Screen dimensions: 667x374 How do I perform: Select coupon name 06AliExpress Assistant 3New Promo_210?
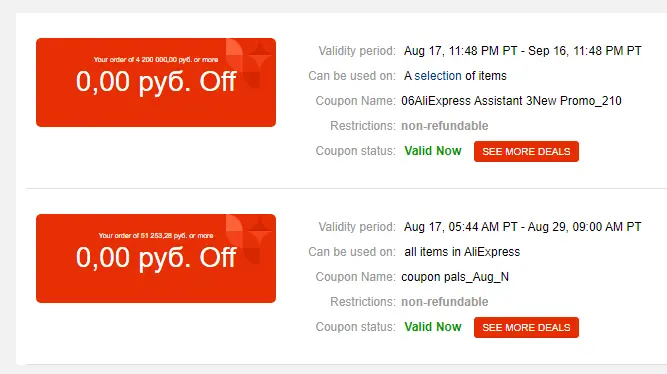511,101
